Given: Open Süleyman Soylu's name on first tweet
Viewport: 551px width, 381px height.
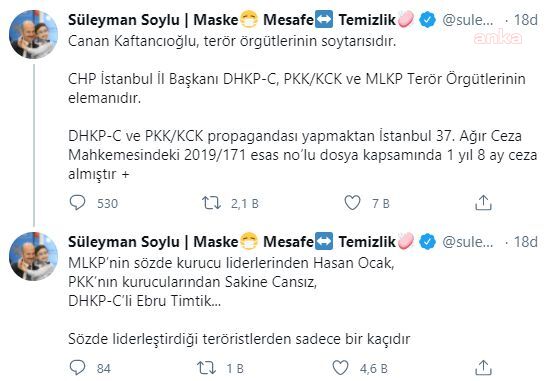Looking at the screenshot, I should (124, 20).
